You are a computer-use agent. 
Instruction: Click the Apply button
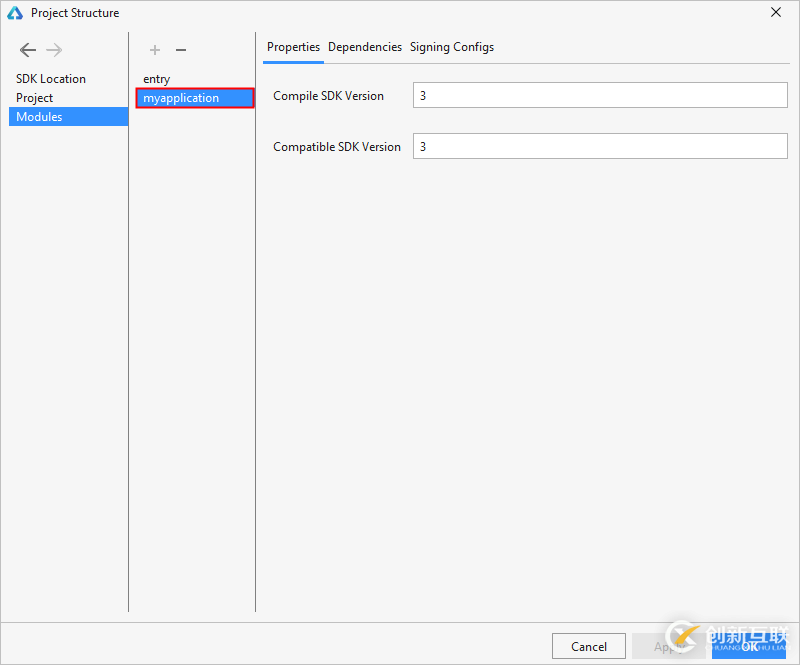click(x=668, y=647)
